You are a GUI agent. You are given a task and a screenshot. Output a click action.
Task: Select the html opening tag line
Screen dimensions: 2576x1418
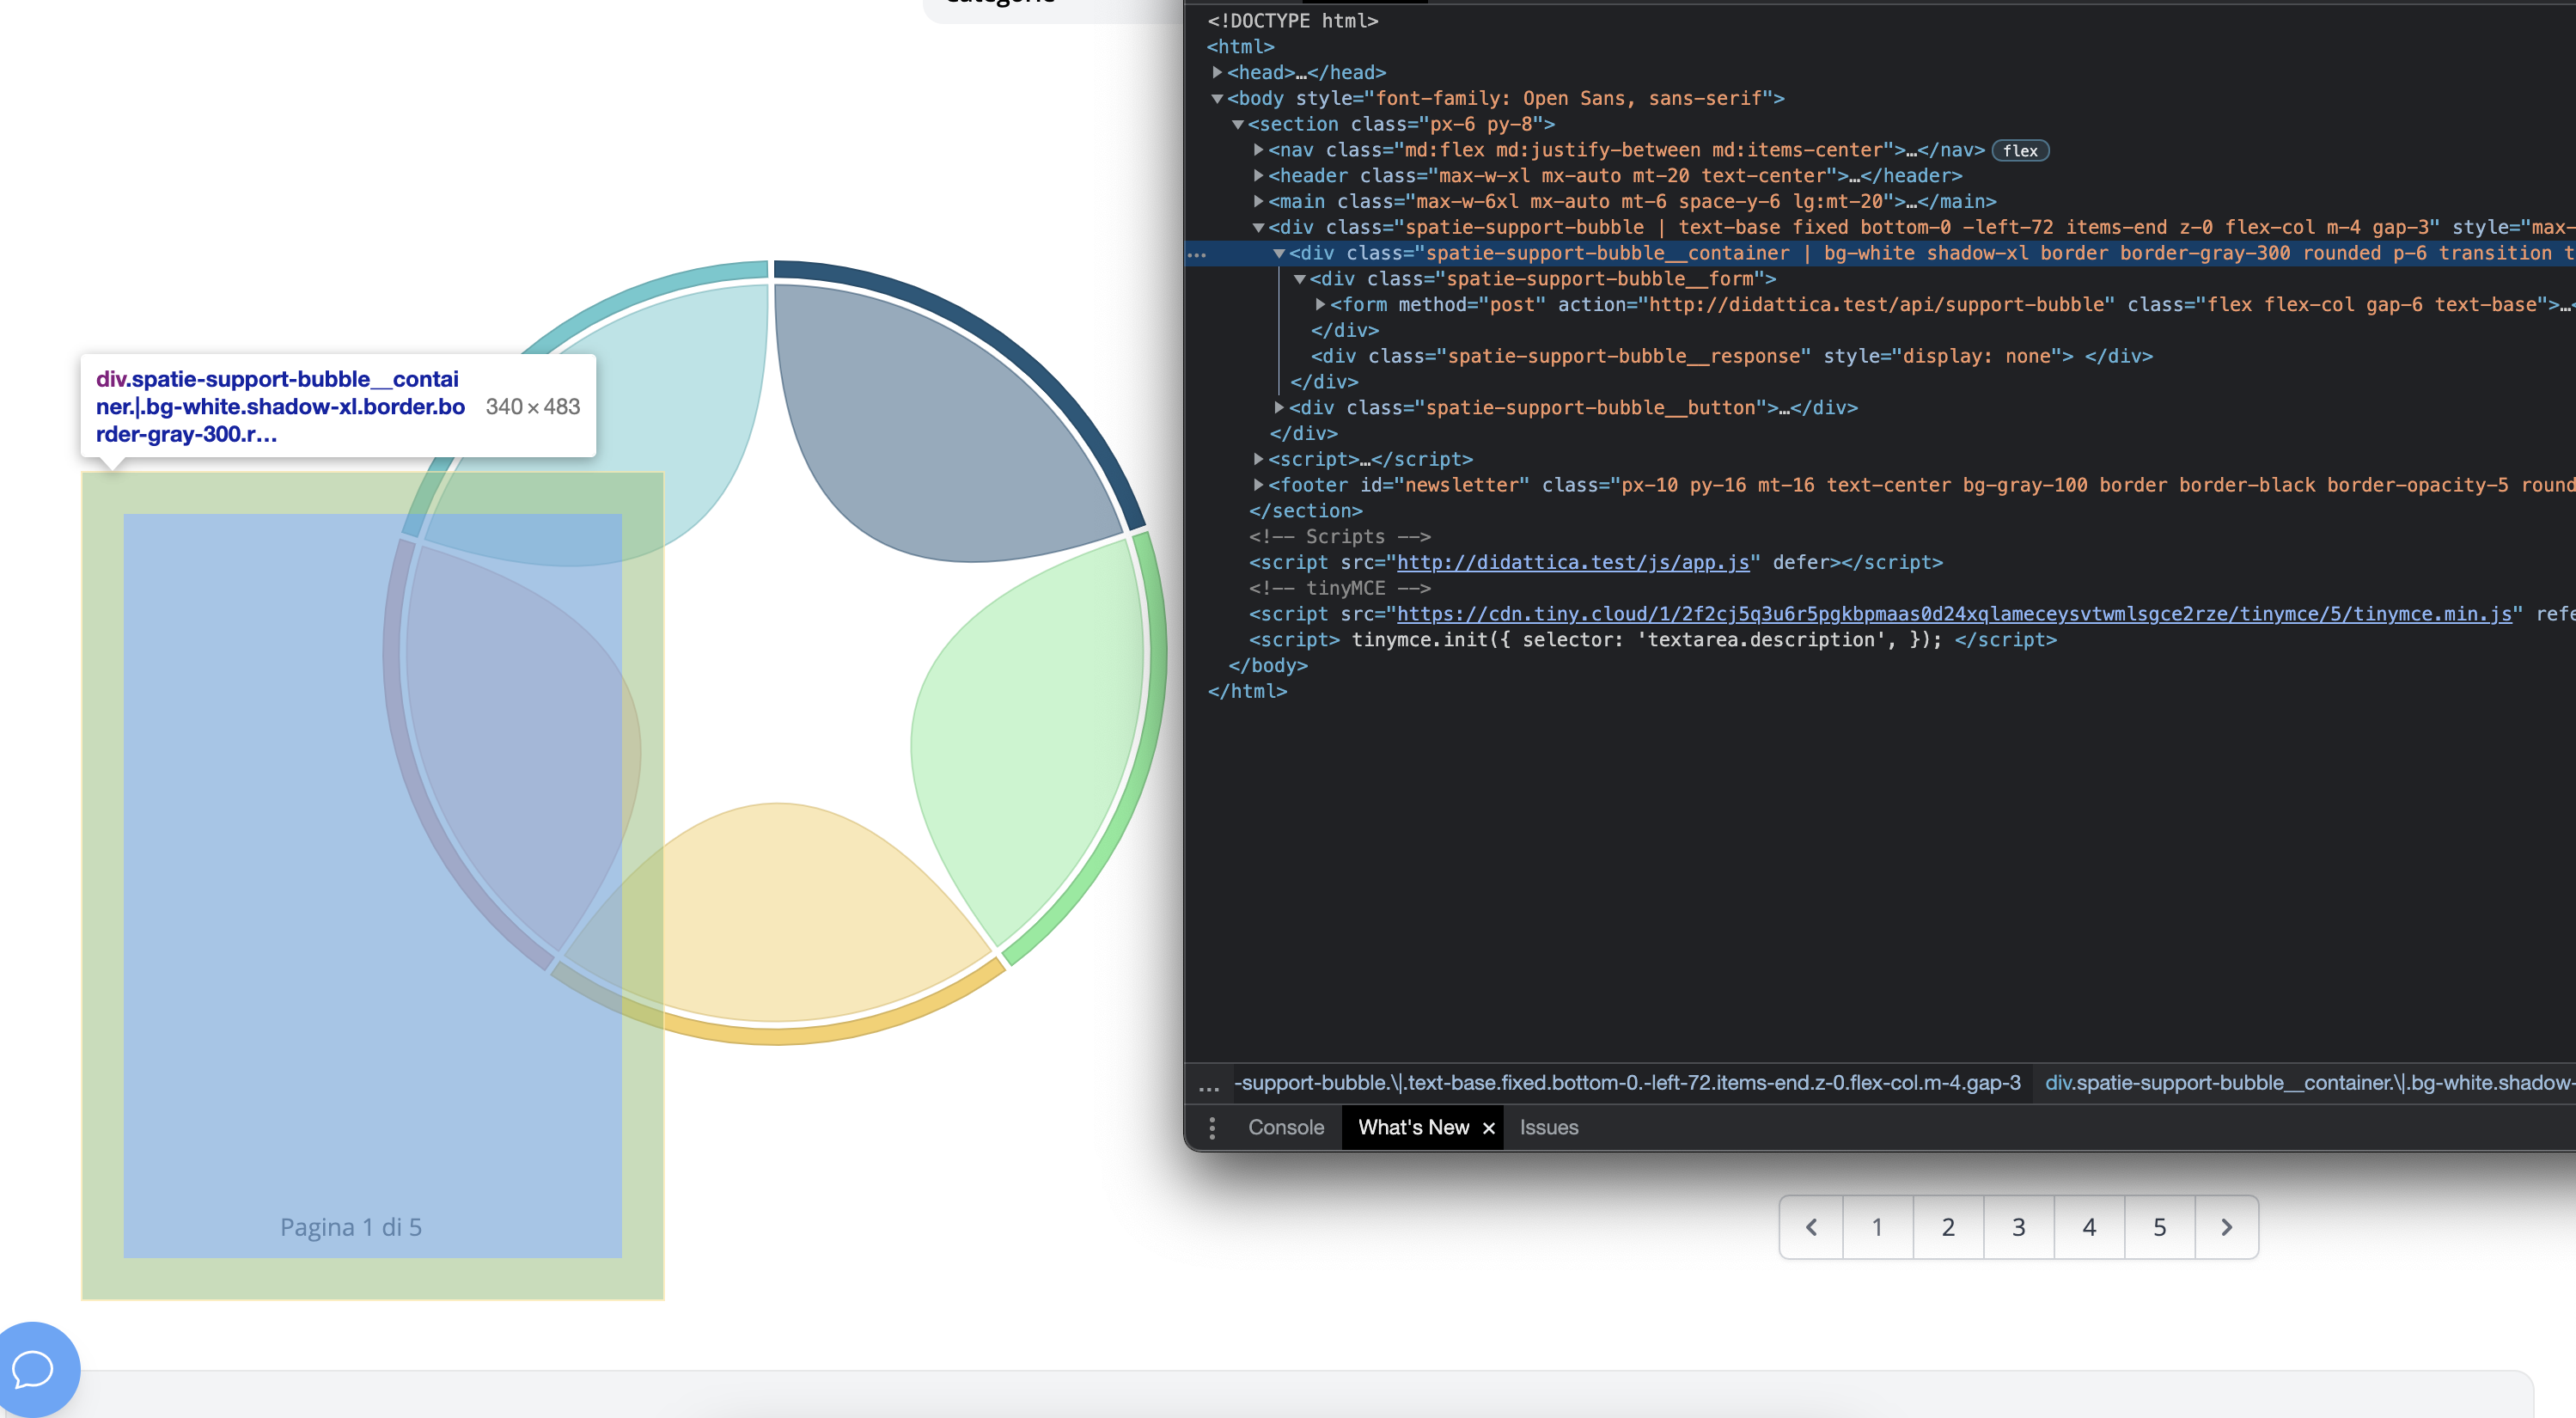1241,47
